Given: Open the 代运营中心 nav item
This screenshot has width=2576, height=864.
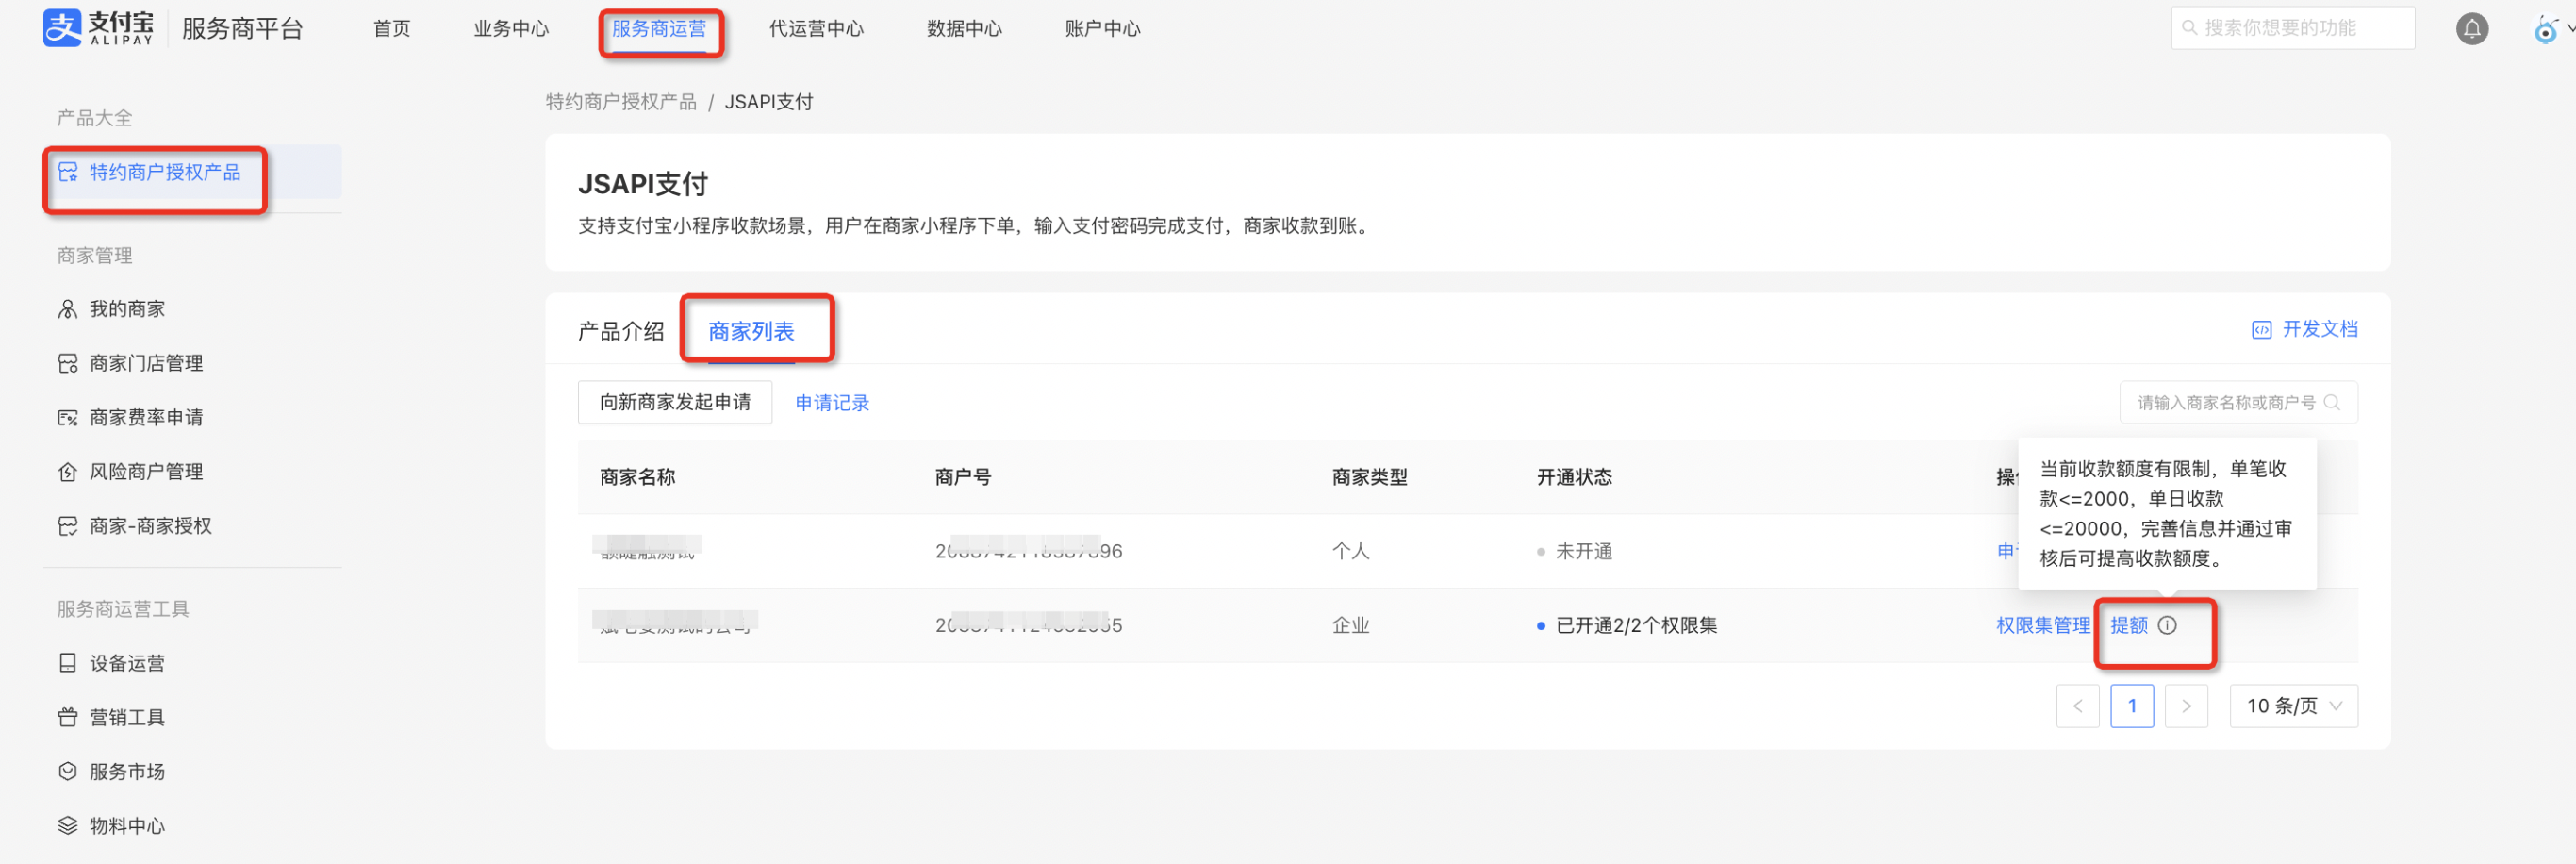Looking at the screenshot, I should 816,28.
